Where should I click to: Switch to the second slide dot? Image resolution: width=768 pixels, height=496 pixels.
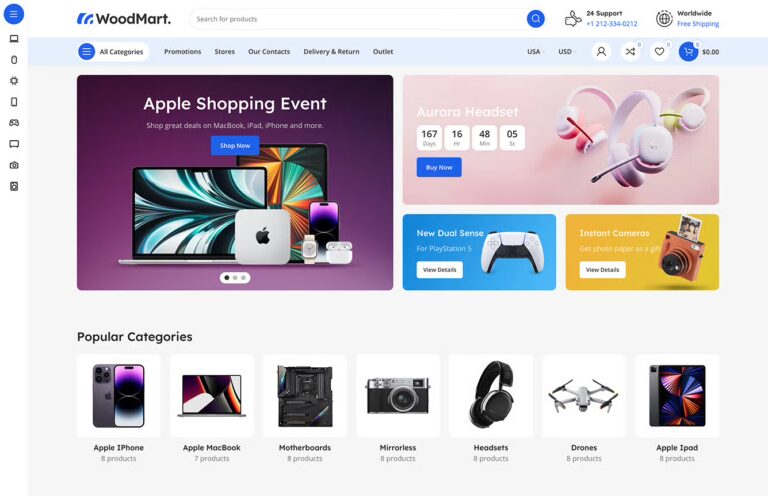click(x=235, y=278)
